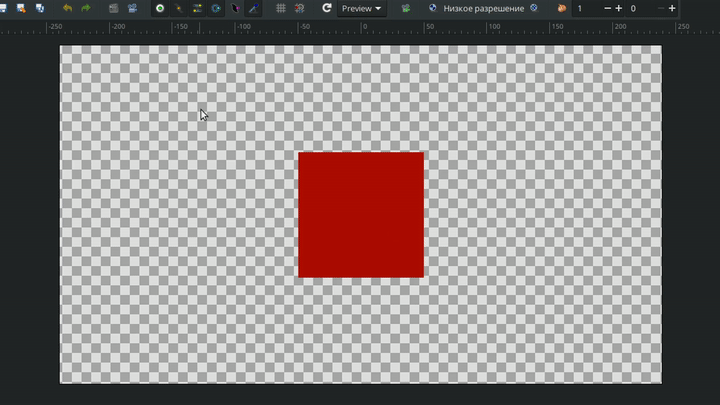Screen dimensions: 720x405
Task: Click the Save All icon
Action: click(x=39, y=8)
